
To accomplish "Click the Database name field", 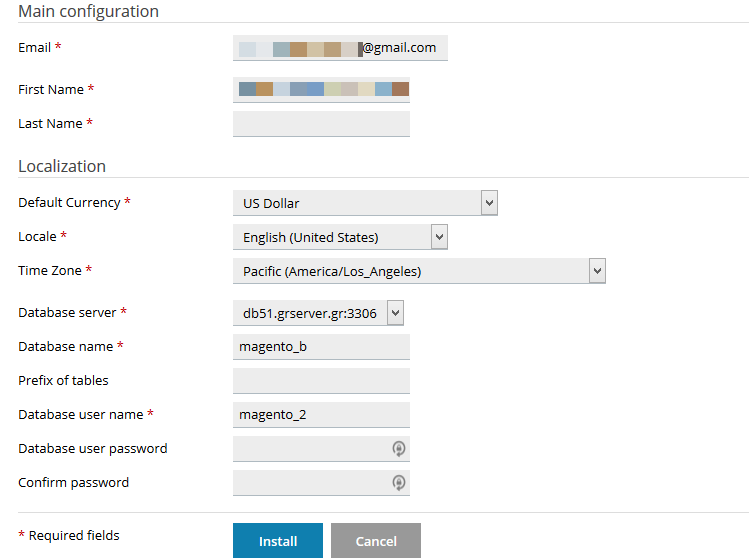I will 321,347.
